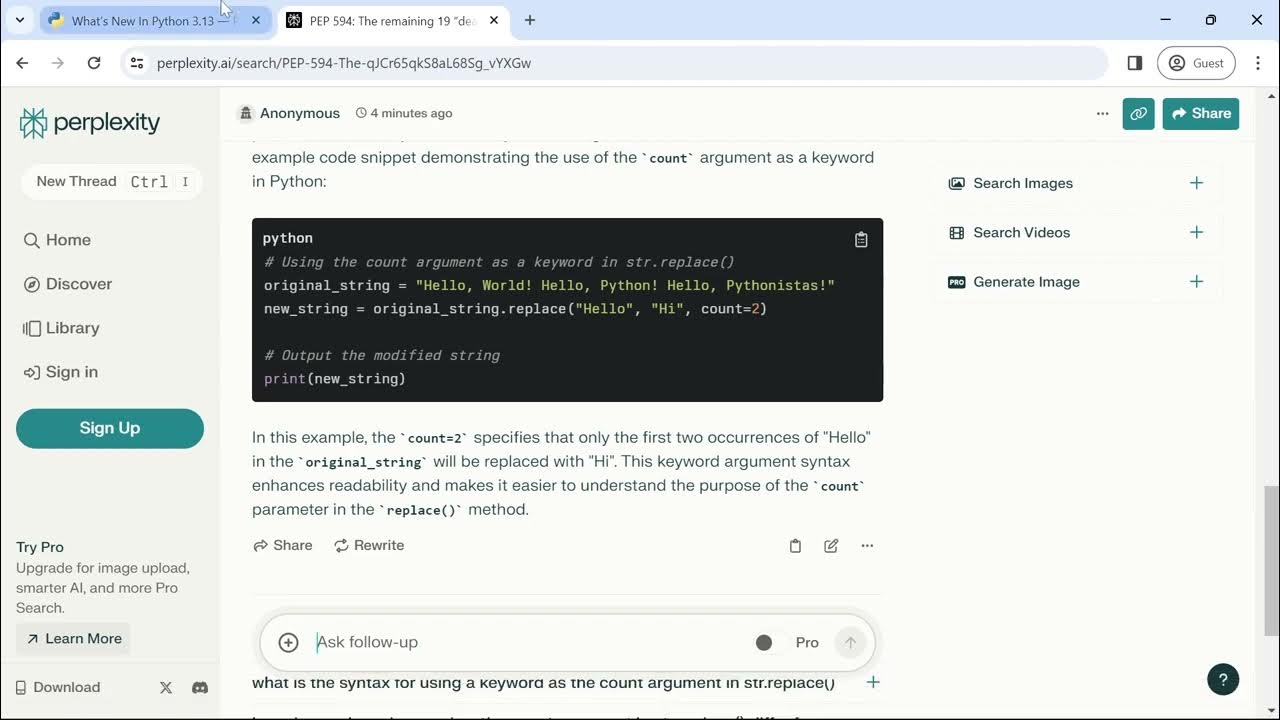
Task: Expand Search Videos with plus
Action: tap(1196, 232)
